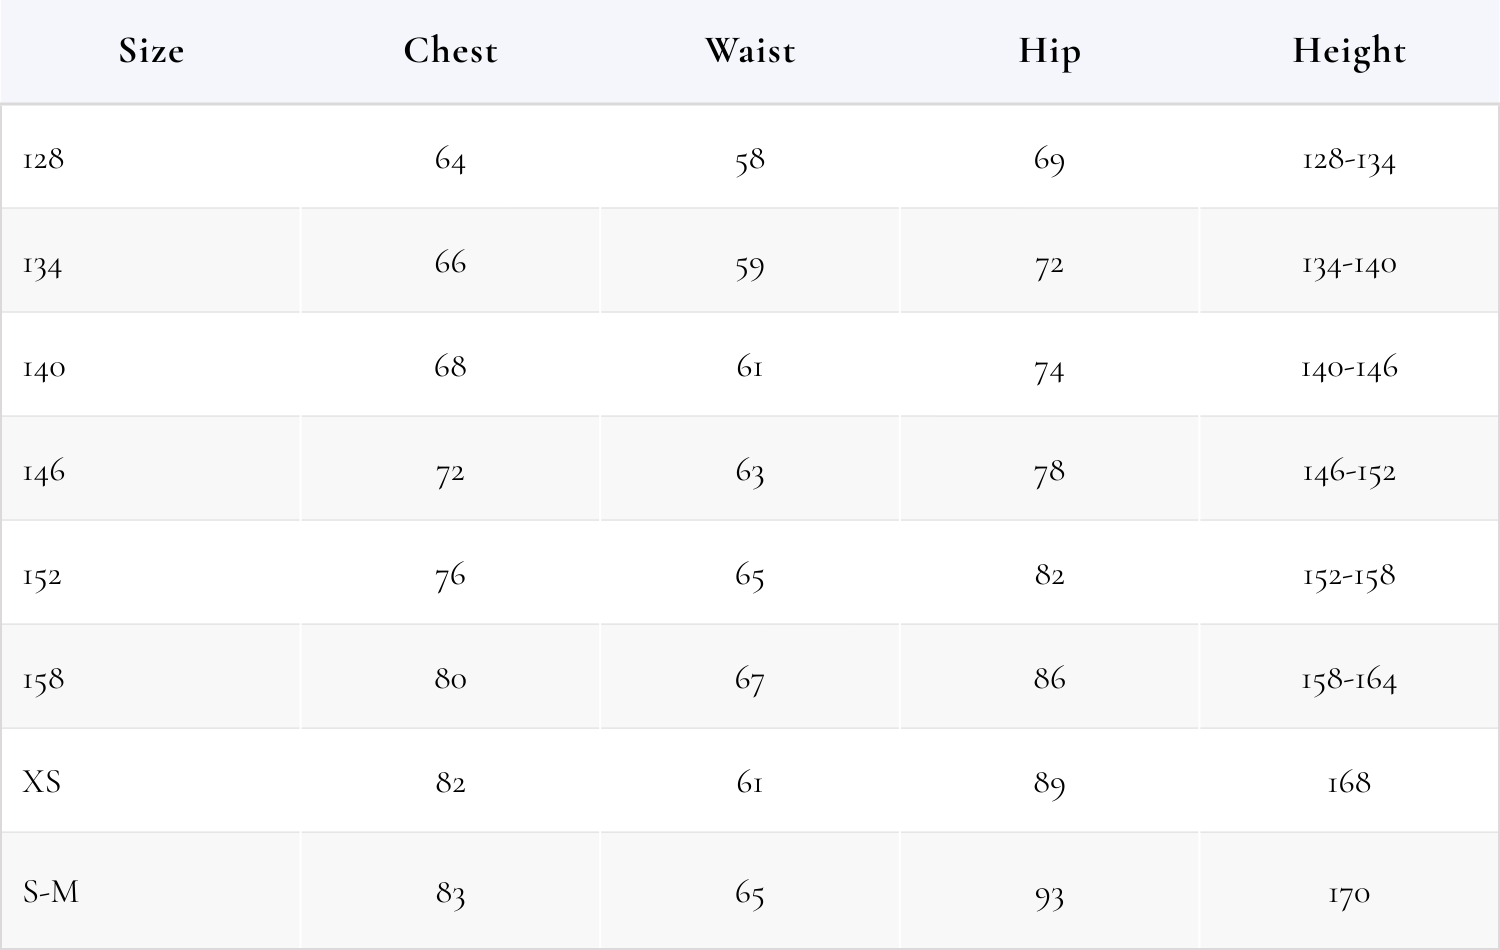Click waist value 58 for size 128
The width and height of the screenshot is (1500, 950).
750,160
